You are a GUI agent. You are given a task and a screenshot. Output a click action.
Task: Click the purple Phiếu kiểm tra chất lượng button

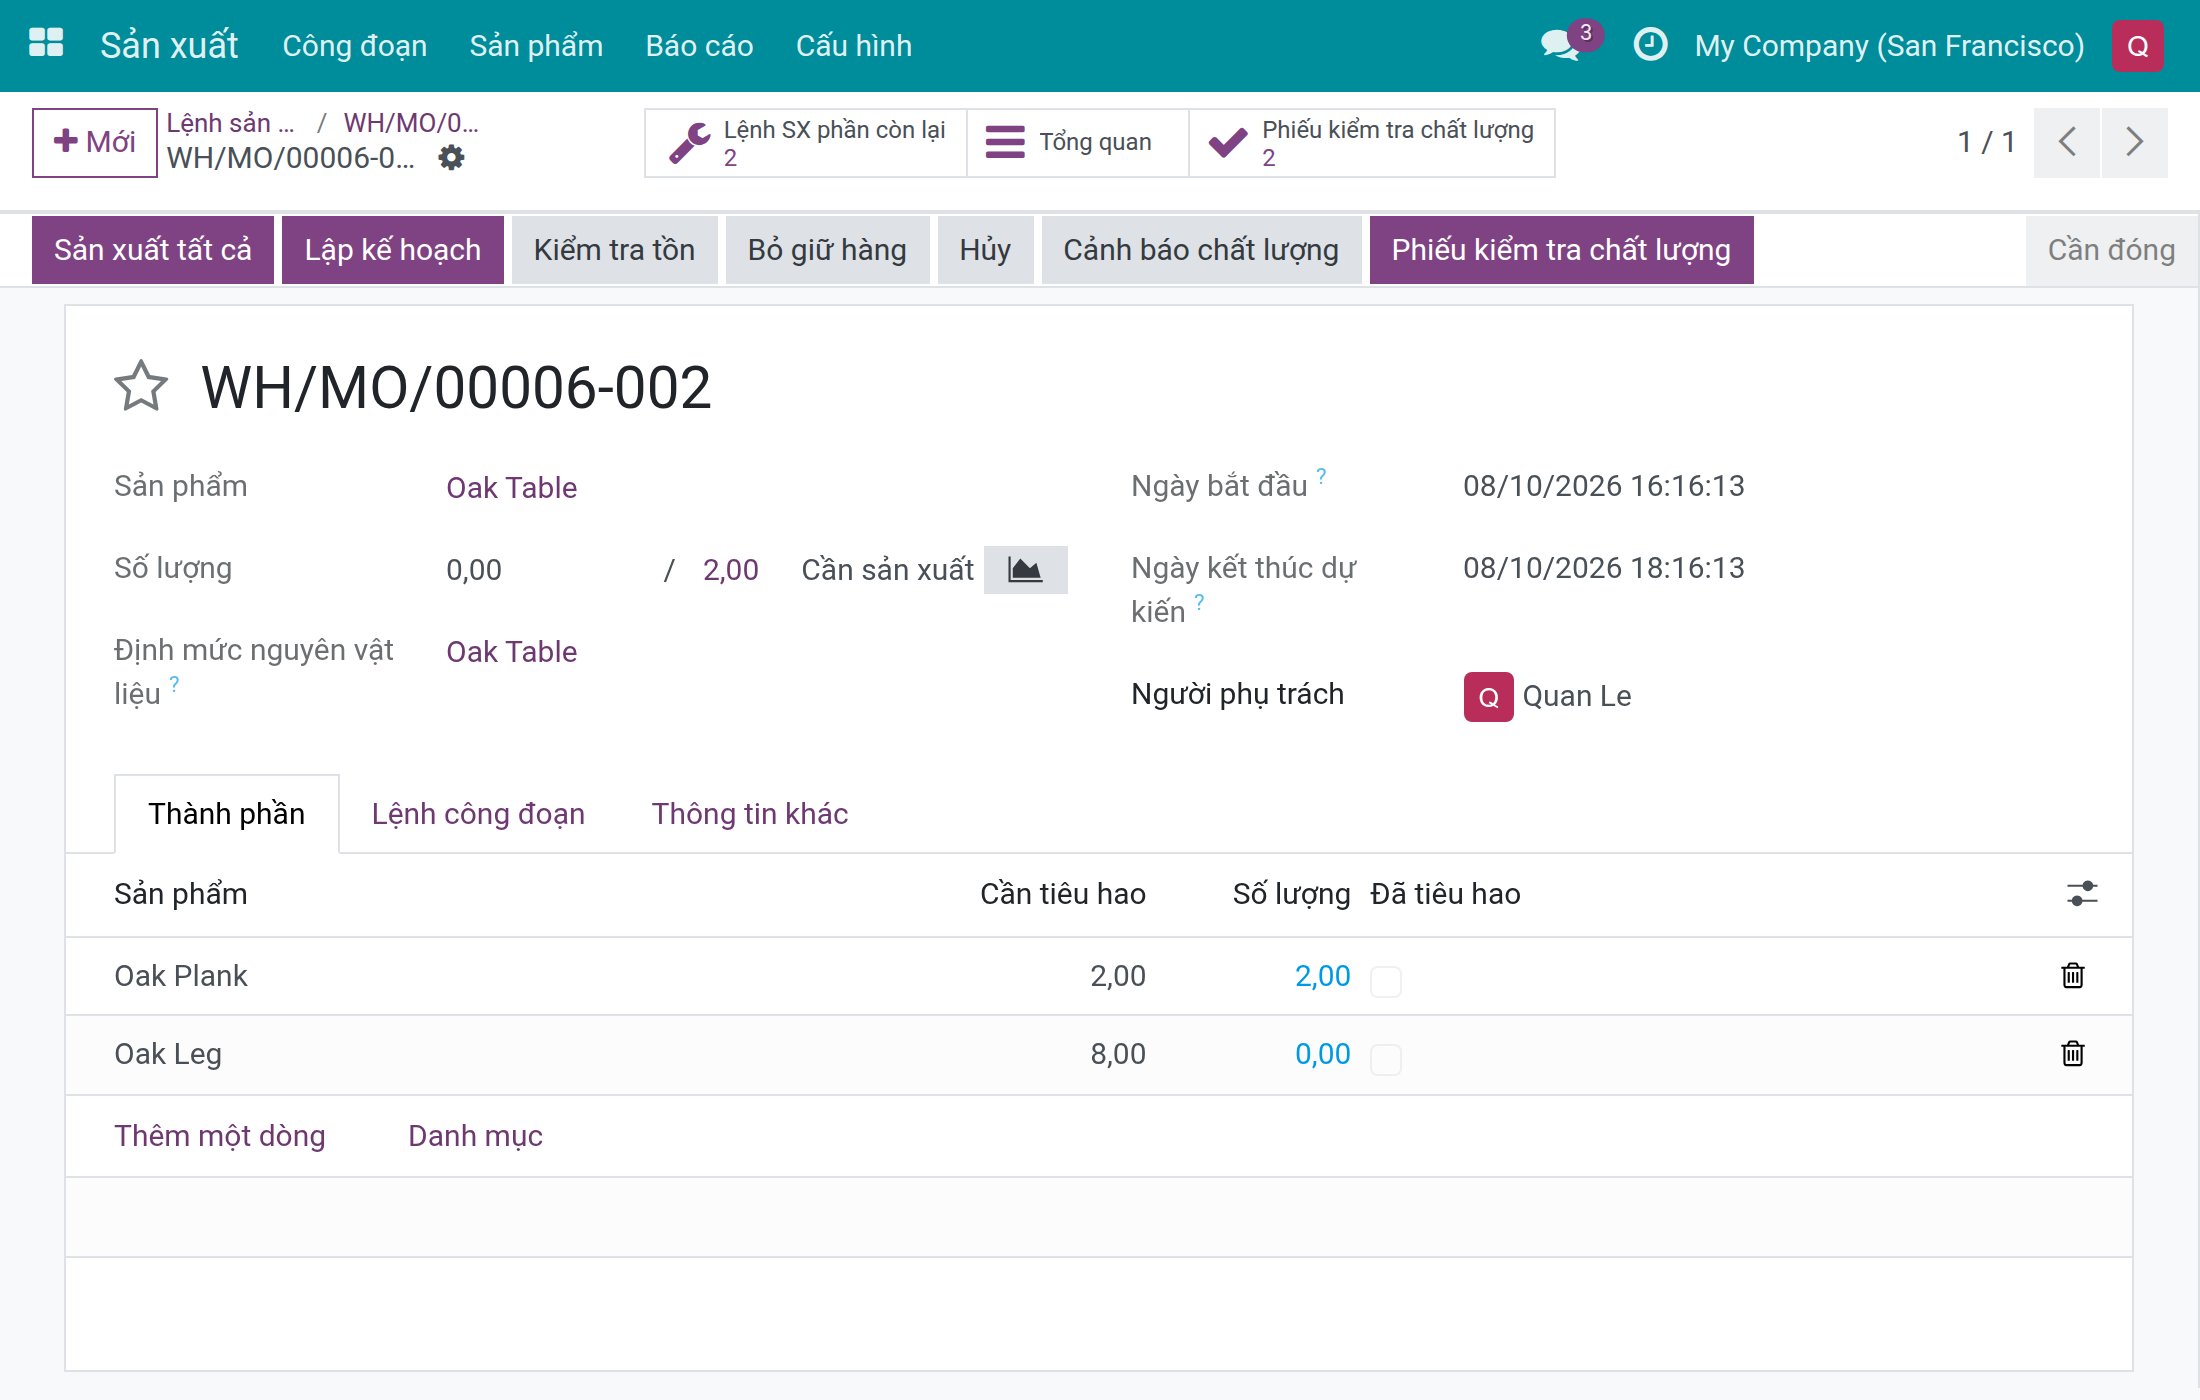coord(1561,250)
